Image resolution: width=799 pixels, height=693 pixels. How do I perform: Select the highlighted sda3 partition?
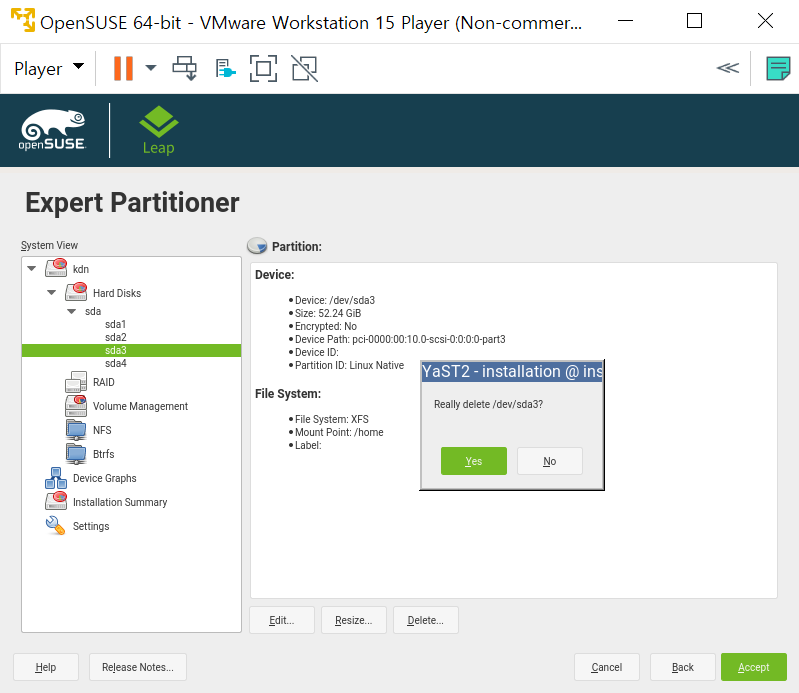pos(131,350)
